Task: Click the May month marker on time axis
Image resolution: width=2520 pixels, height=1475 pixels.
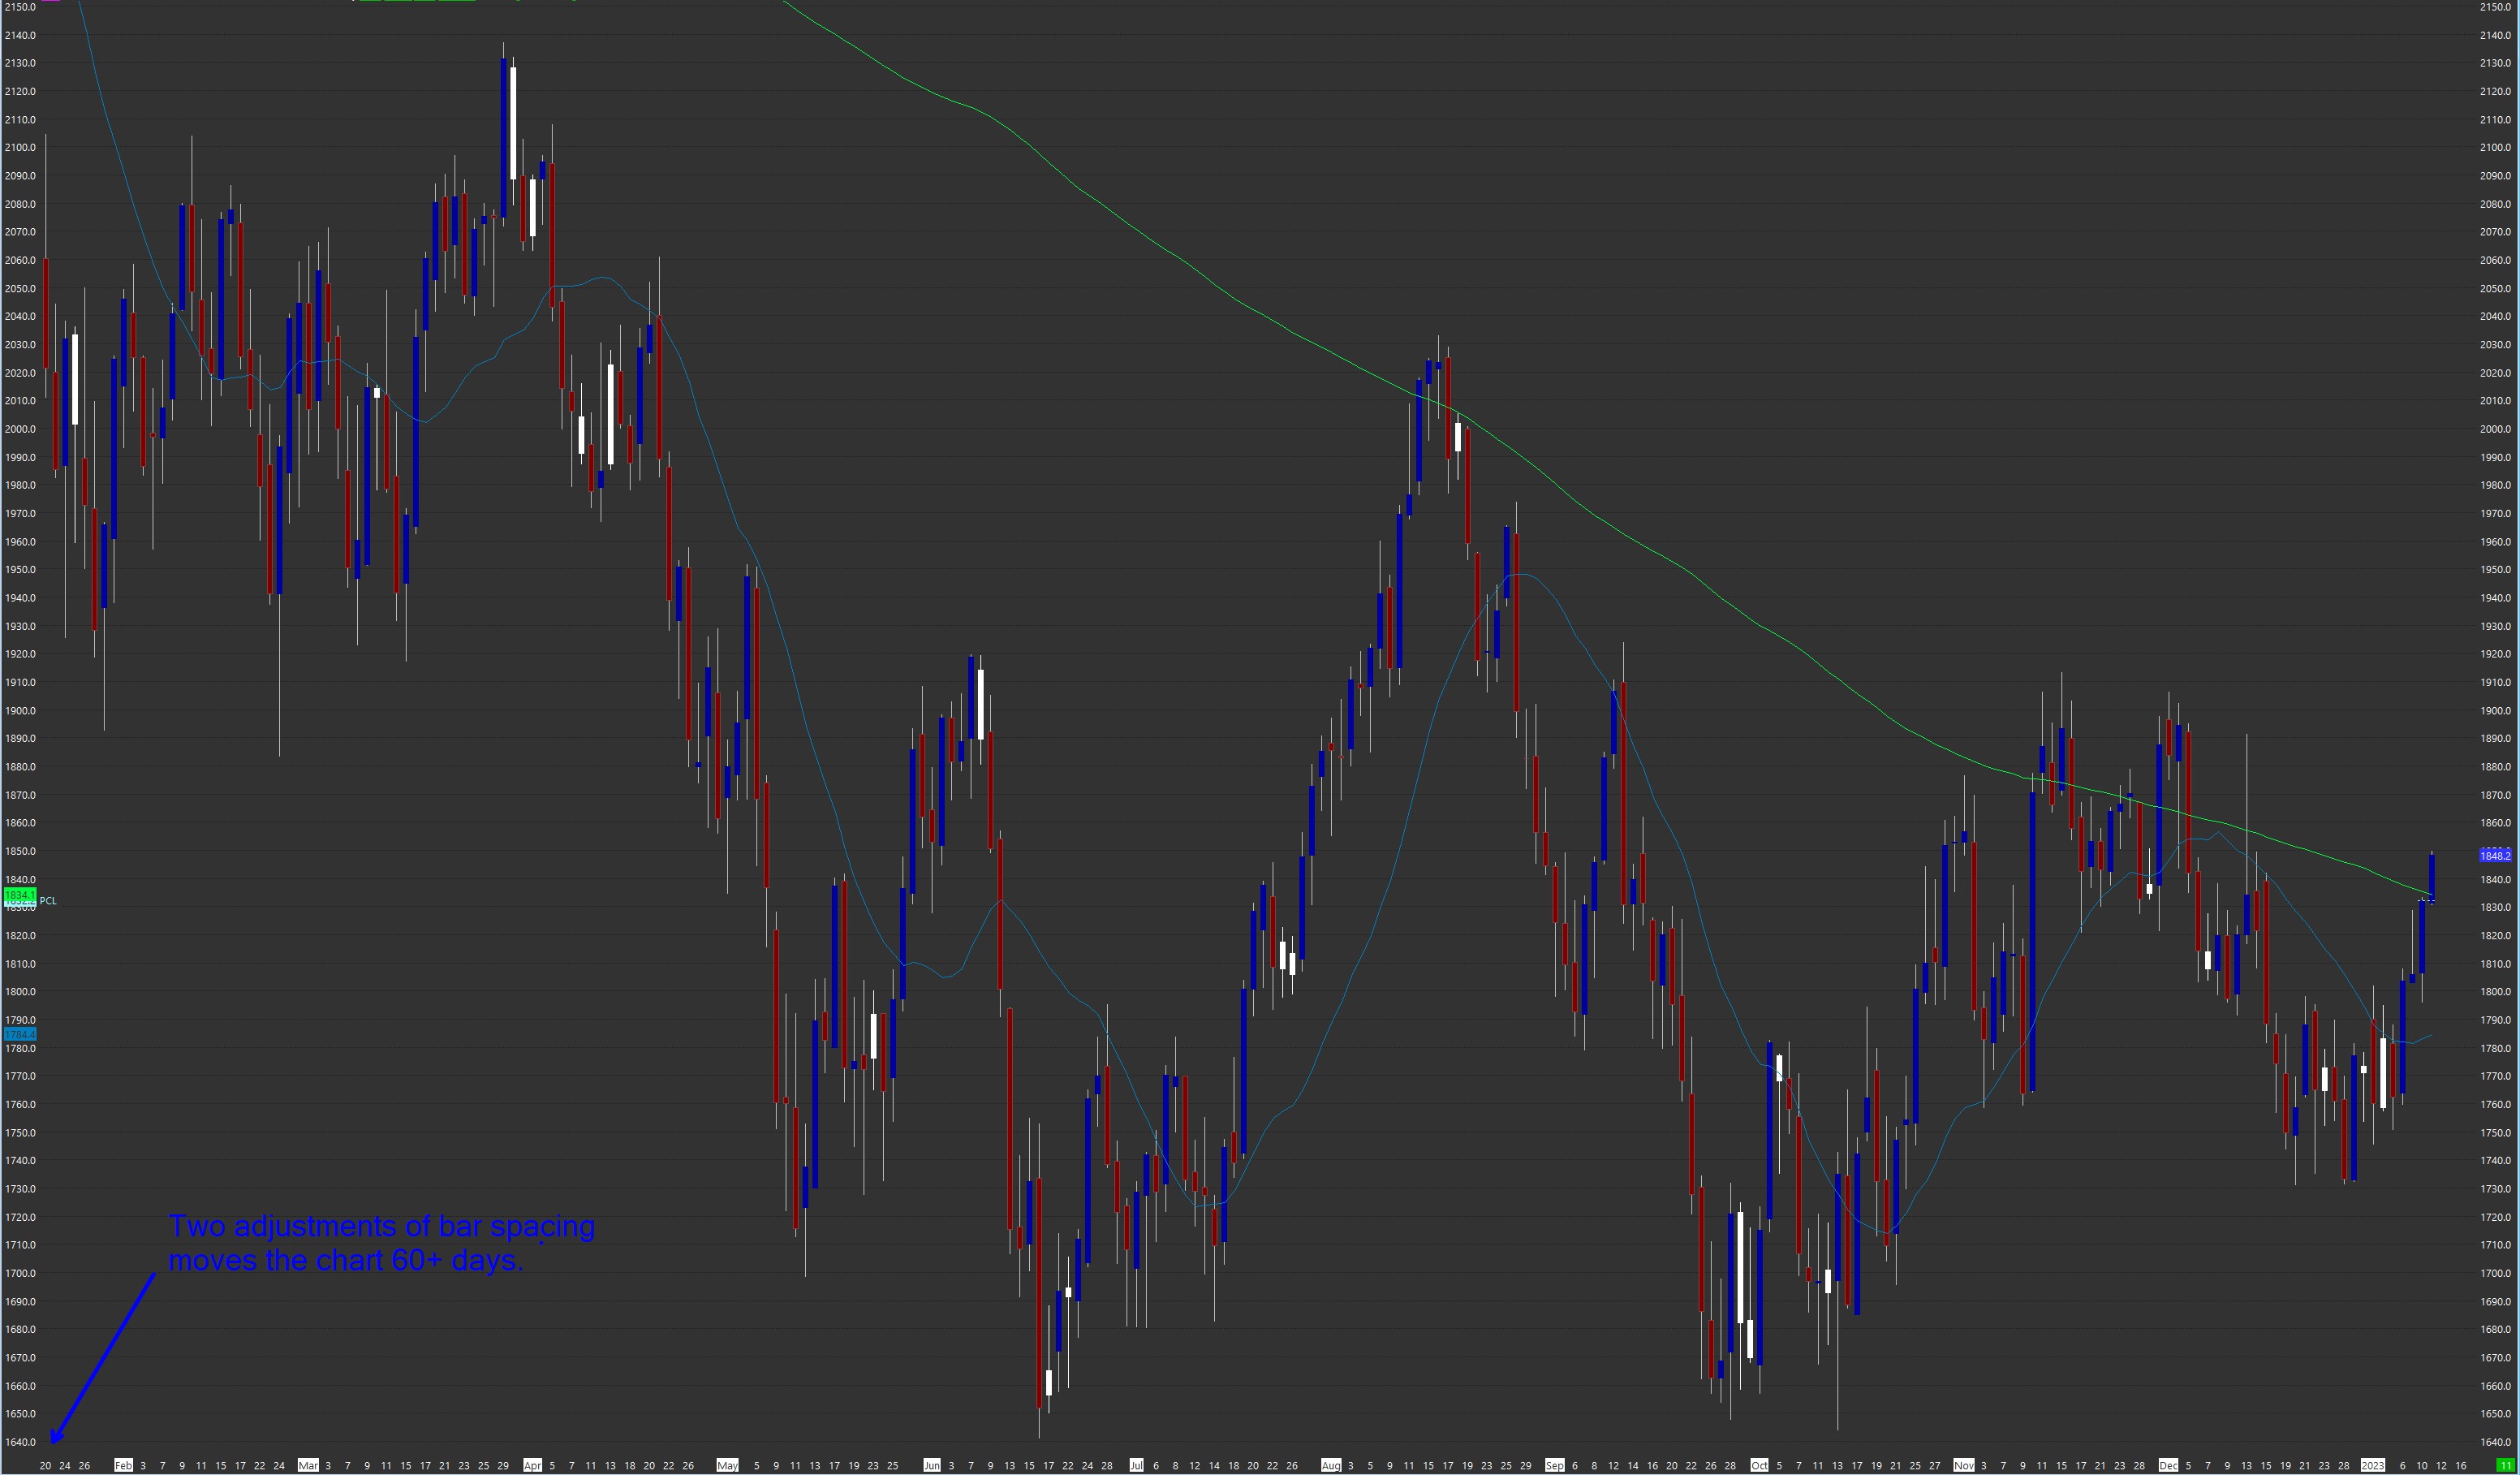Action: point(727,1466)
